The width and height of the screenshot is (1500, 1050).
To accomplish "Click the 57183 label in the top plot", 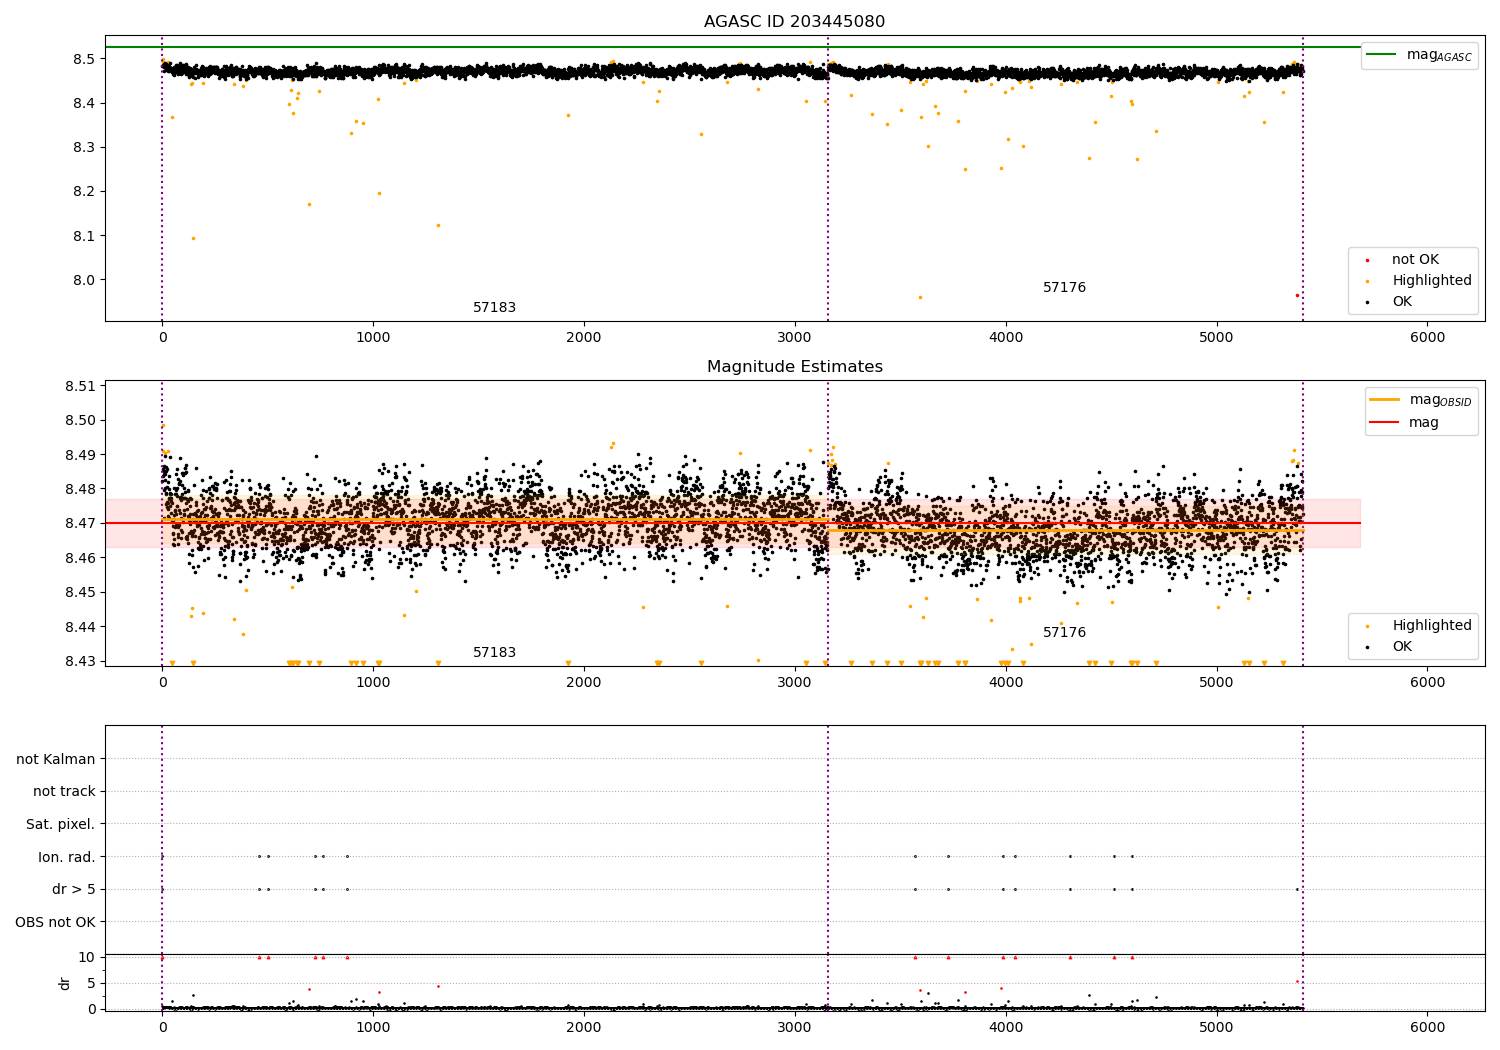I will coord(494,308).
